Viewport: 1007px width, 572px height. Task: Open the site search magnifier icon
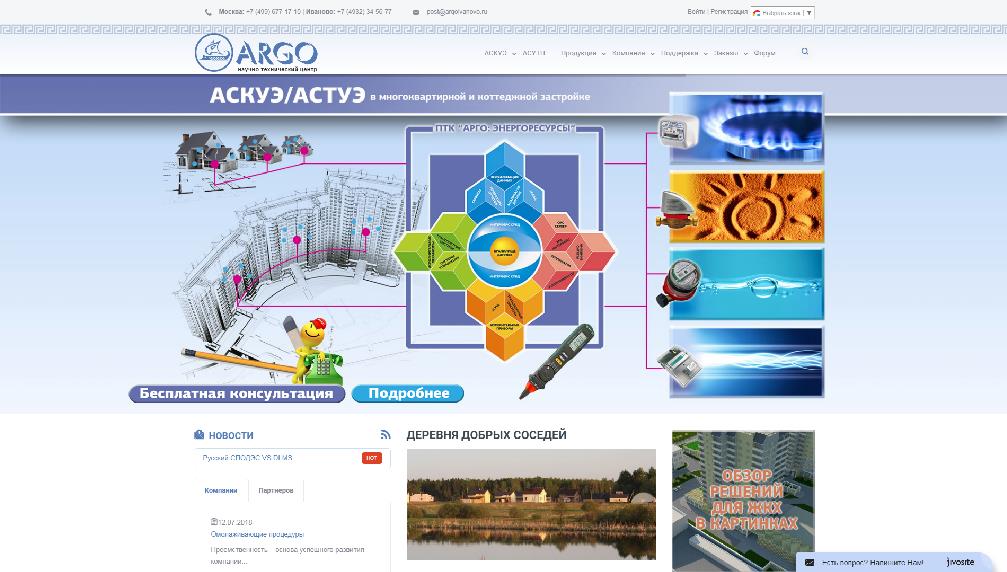point(805,51)
